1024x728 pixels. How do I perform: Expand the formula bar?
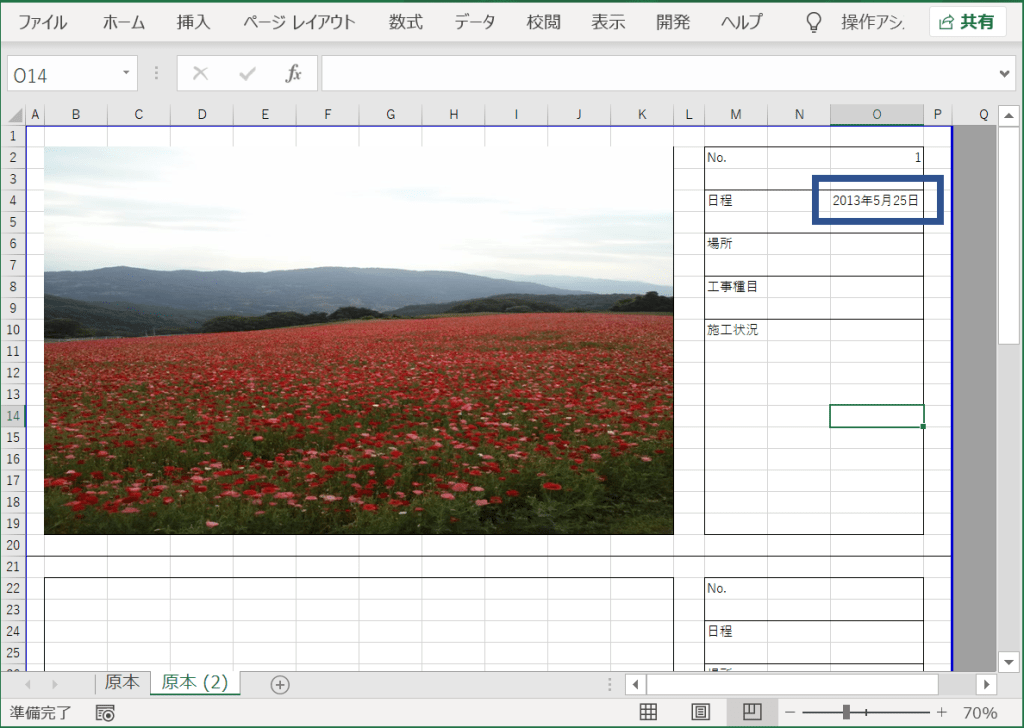(1006, 73)
